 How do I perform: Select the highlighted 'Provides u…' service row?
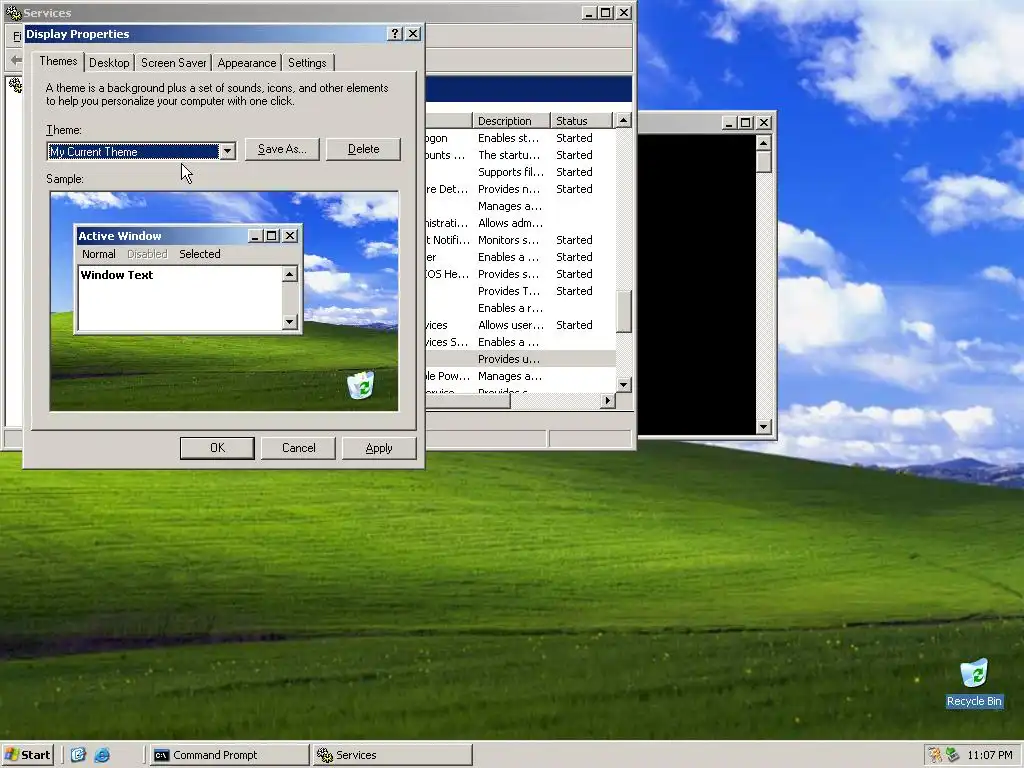(520, 359)
